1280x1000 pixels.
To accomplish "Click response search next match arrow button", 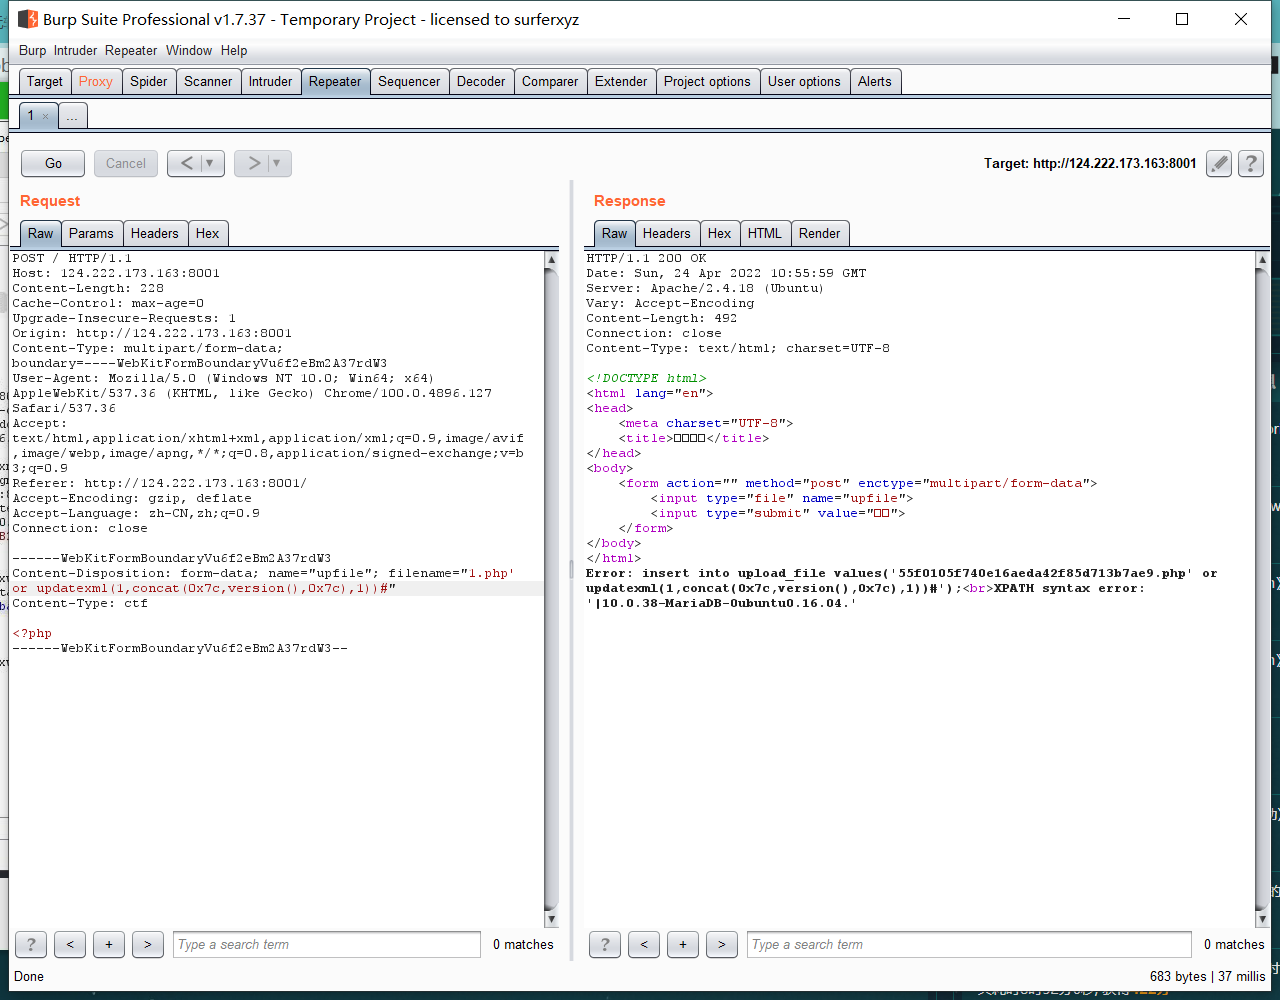I will 722,944.
